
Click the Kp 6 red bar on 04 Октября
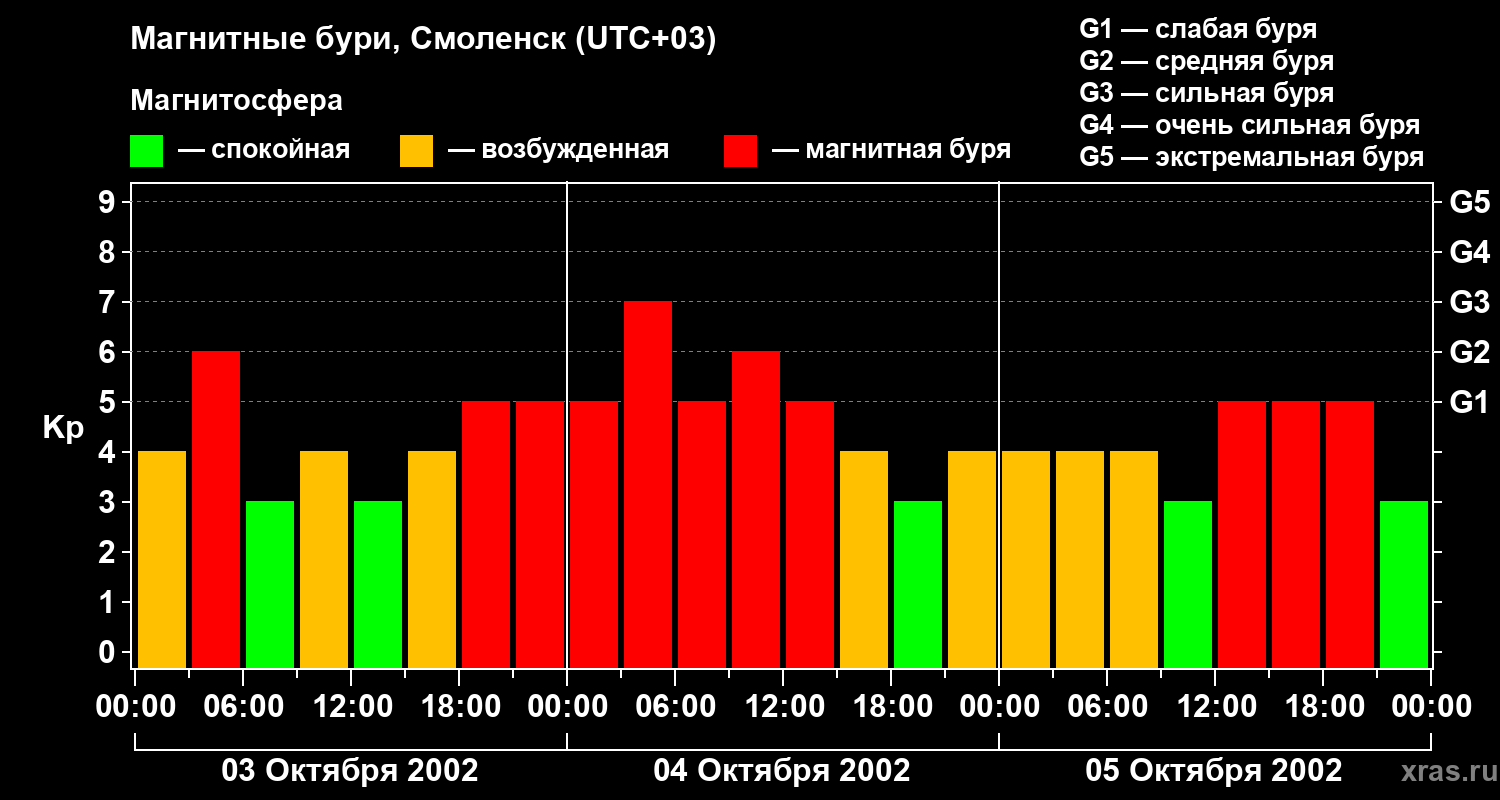[756, 509]
